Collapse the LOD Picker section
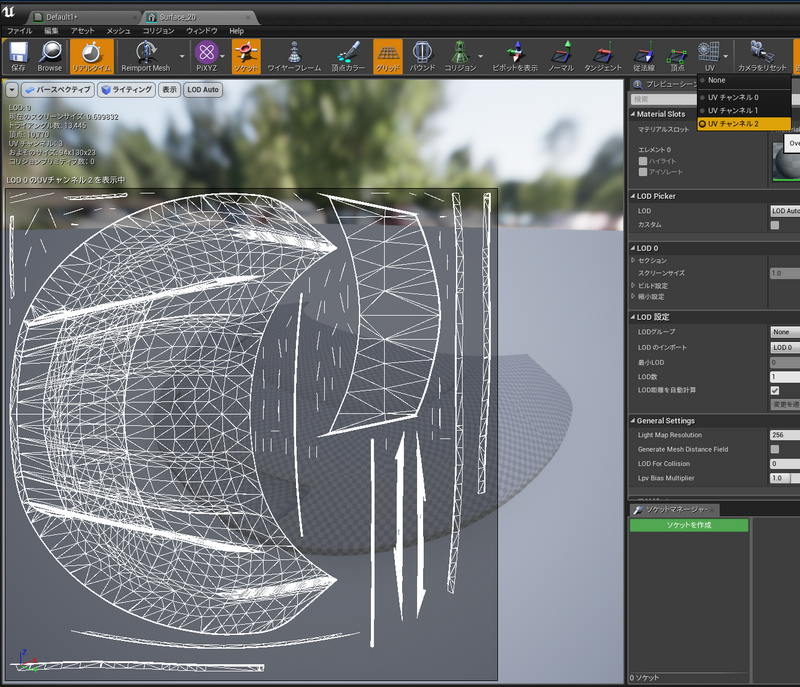This screenshot has height=687, width=800. click(633, 196)
